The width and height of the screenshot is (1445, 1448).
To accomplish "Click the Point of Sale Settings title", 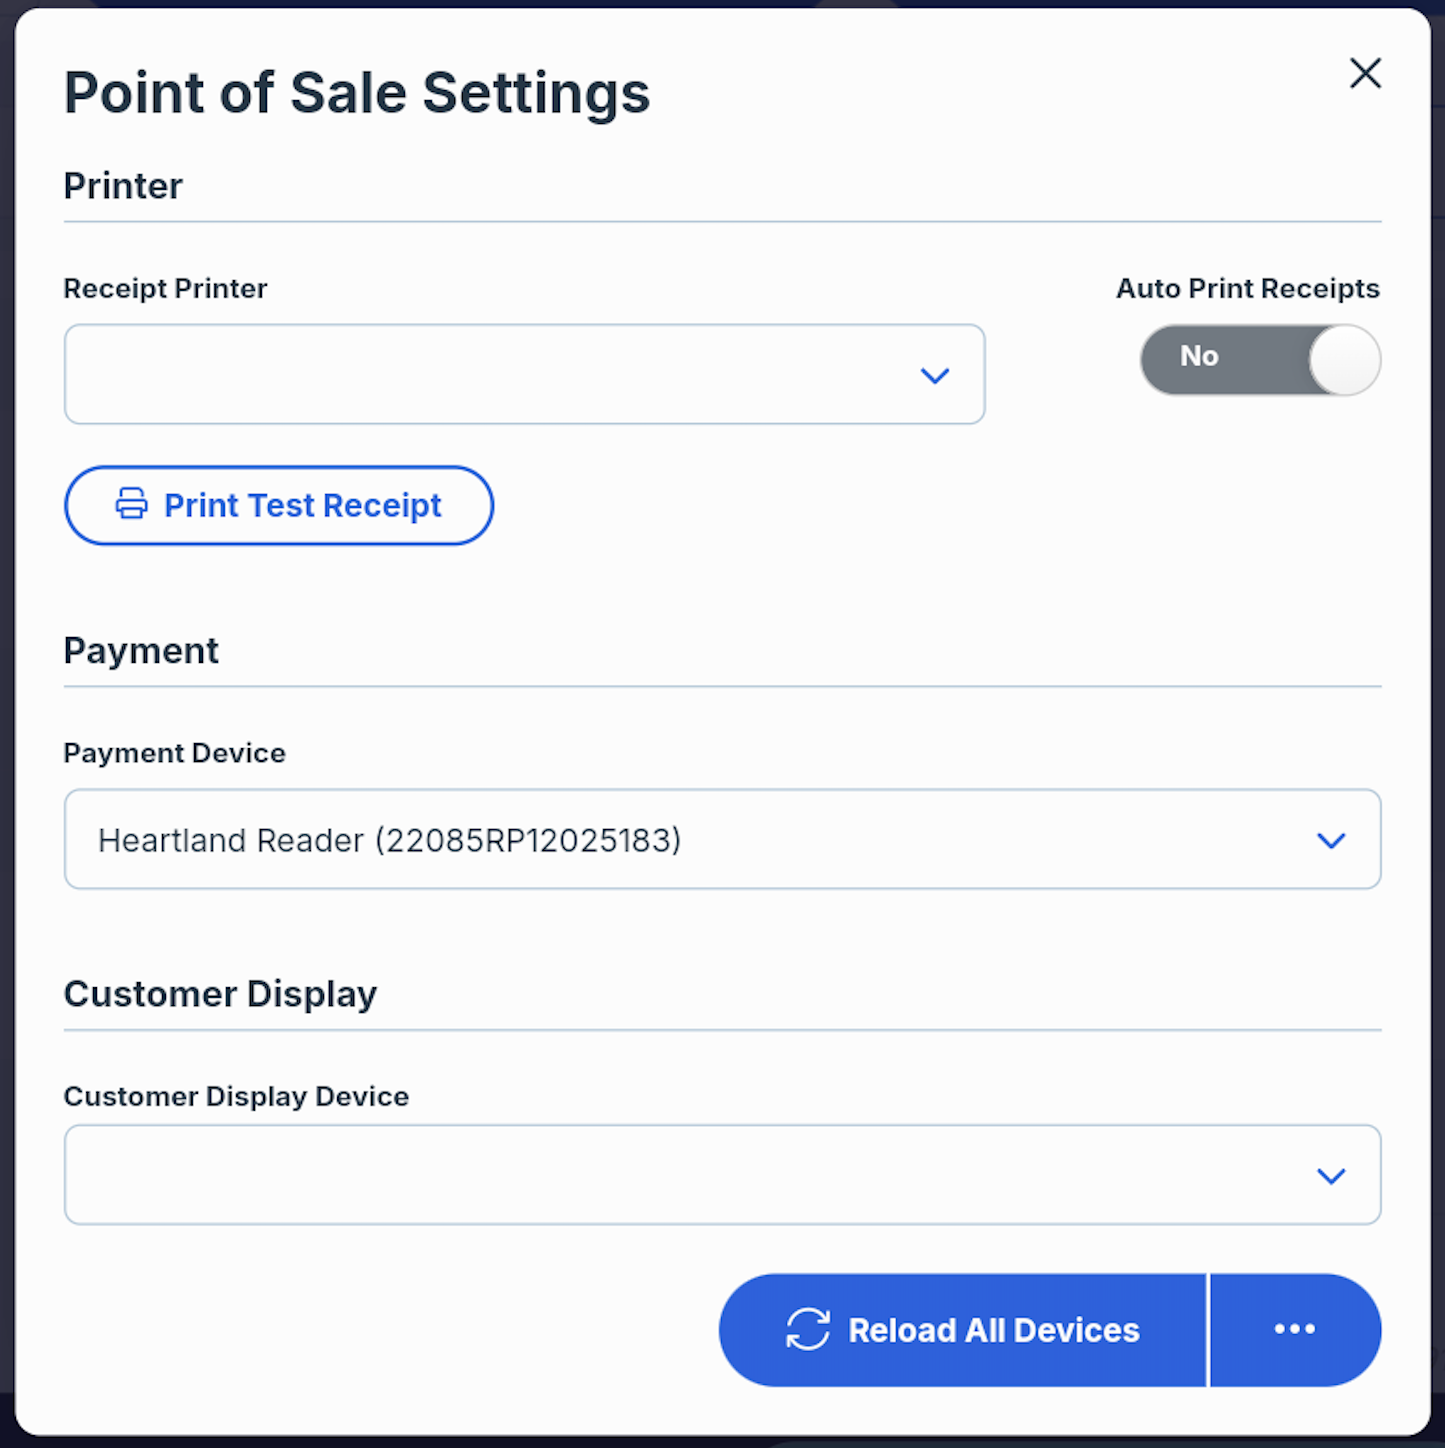I will click(x=357, y=93).
